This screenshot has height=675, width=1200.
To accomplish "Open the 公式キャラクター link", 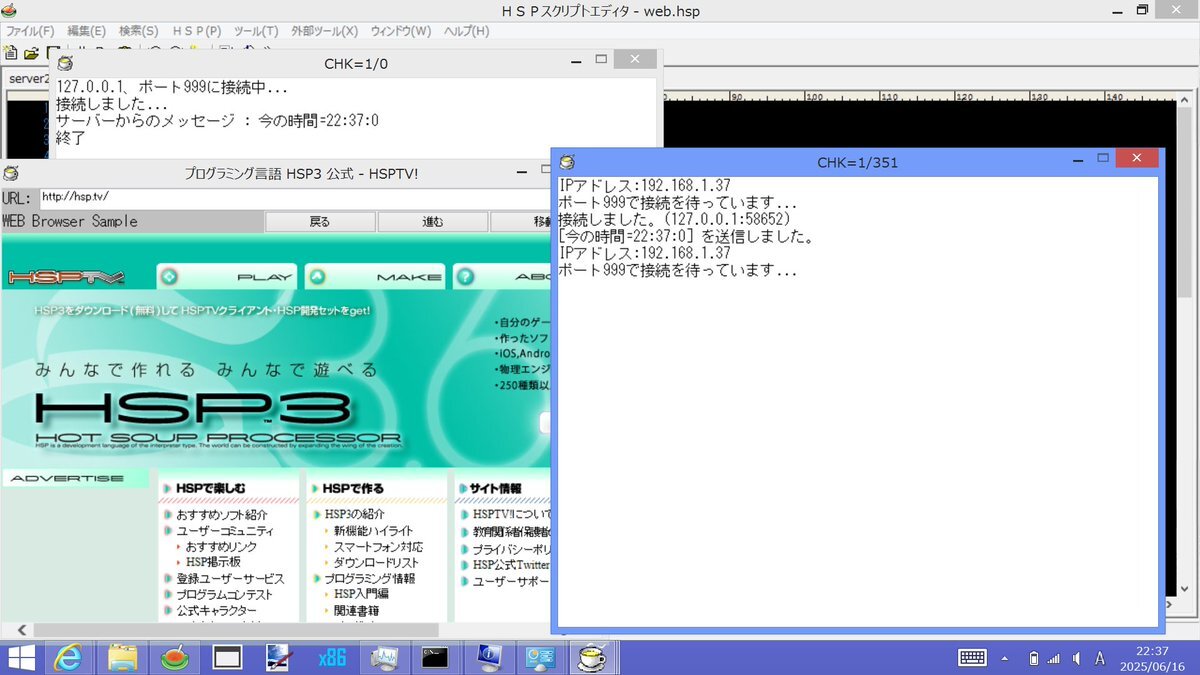I will tap(216, 610).
